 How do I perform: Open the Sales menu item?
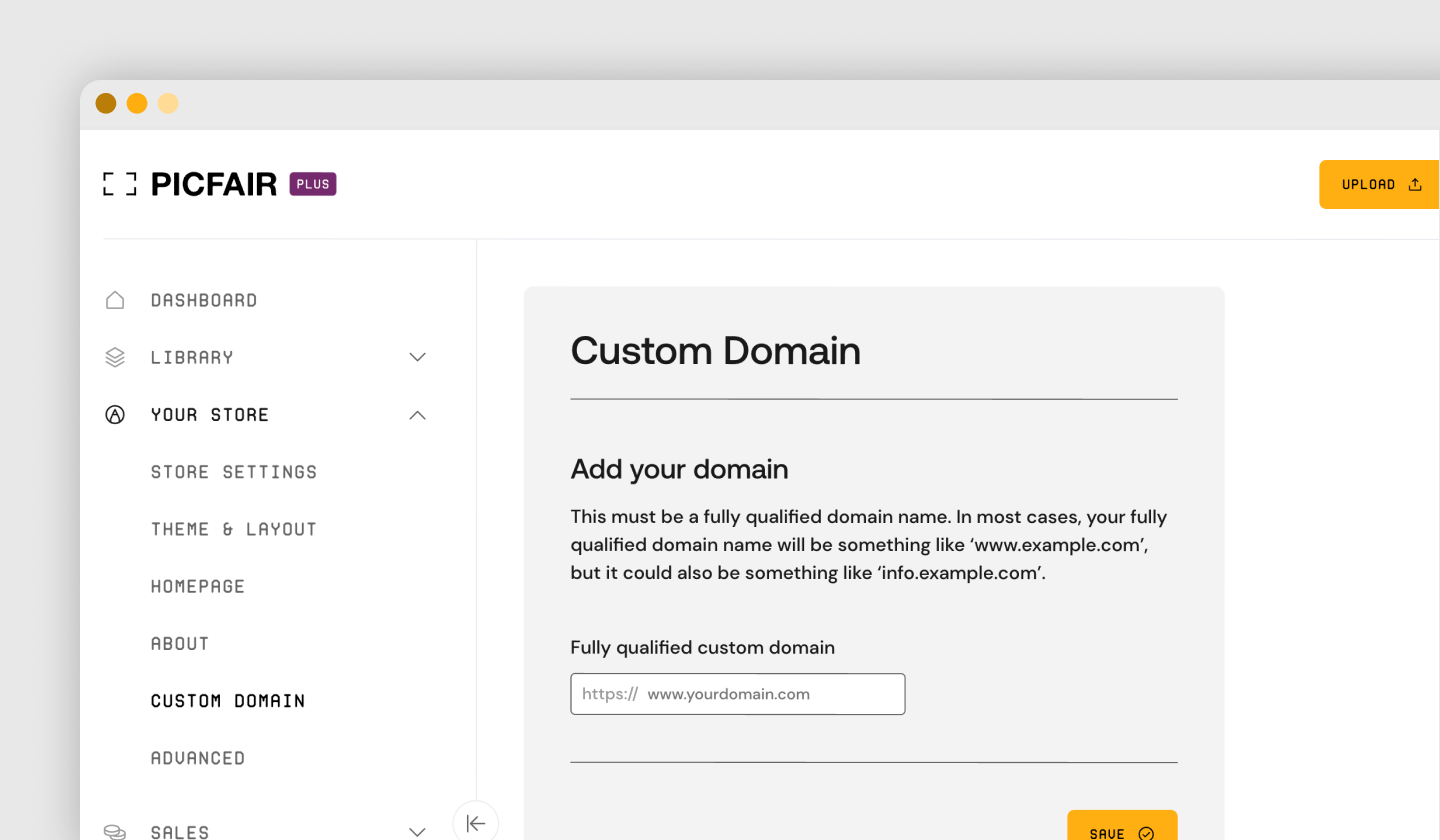180,832
